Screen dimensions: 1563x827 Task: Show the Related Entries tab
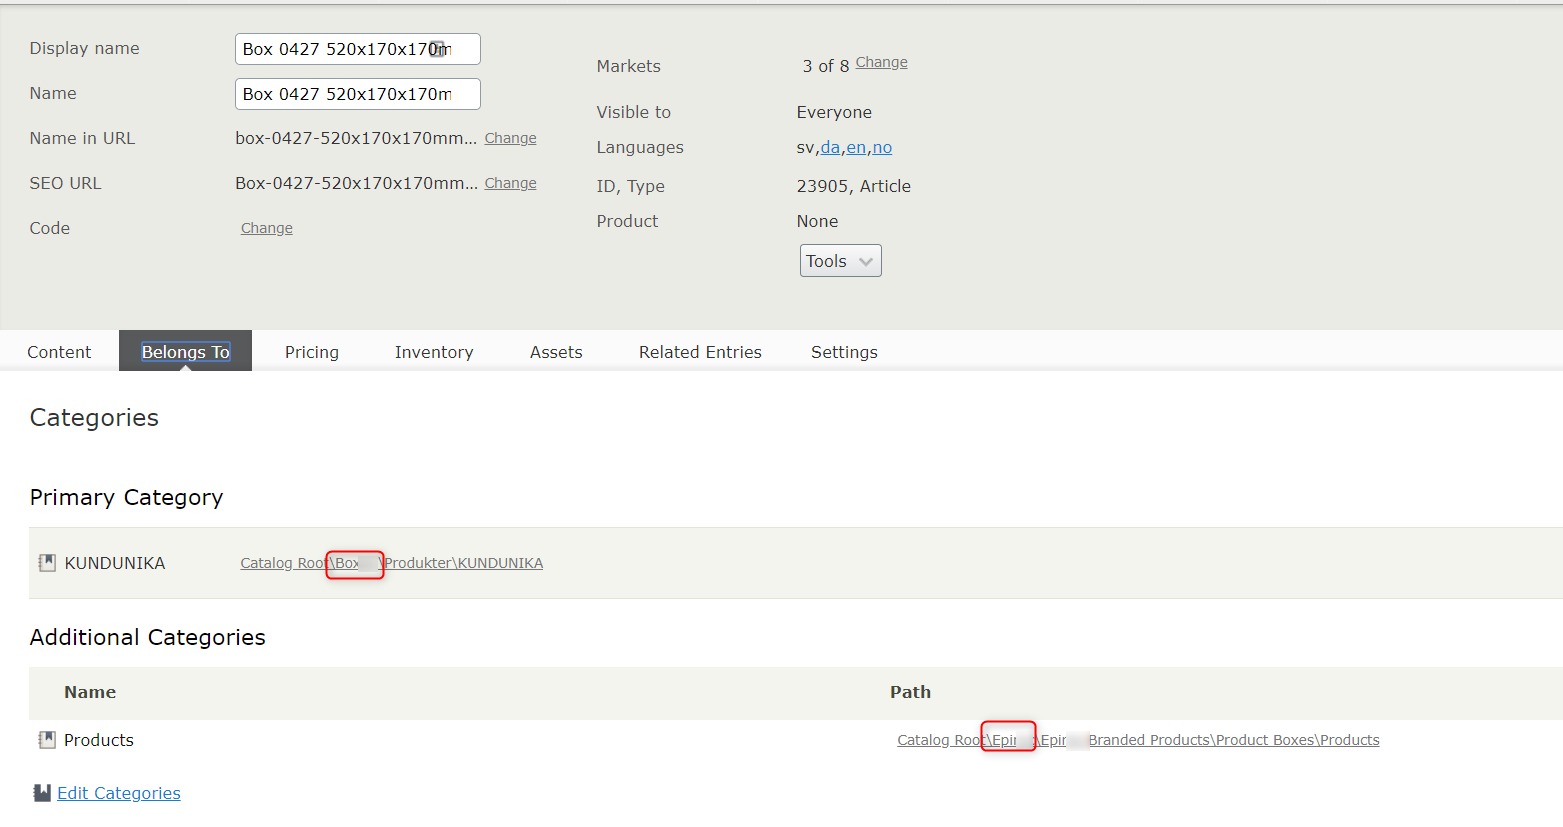point(700,352)
